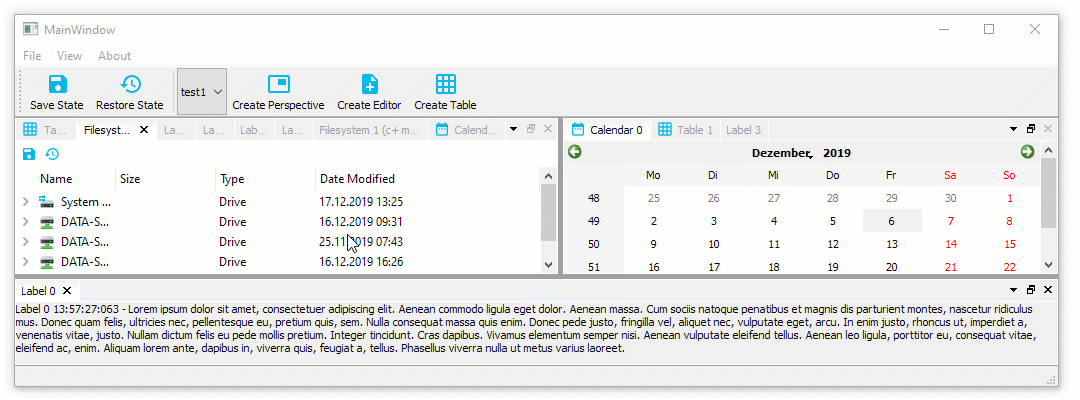Select December 13 in the calendar

pyautogui.click(x=891, y=244)
